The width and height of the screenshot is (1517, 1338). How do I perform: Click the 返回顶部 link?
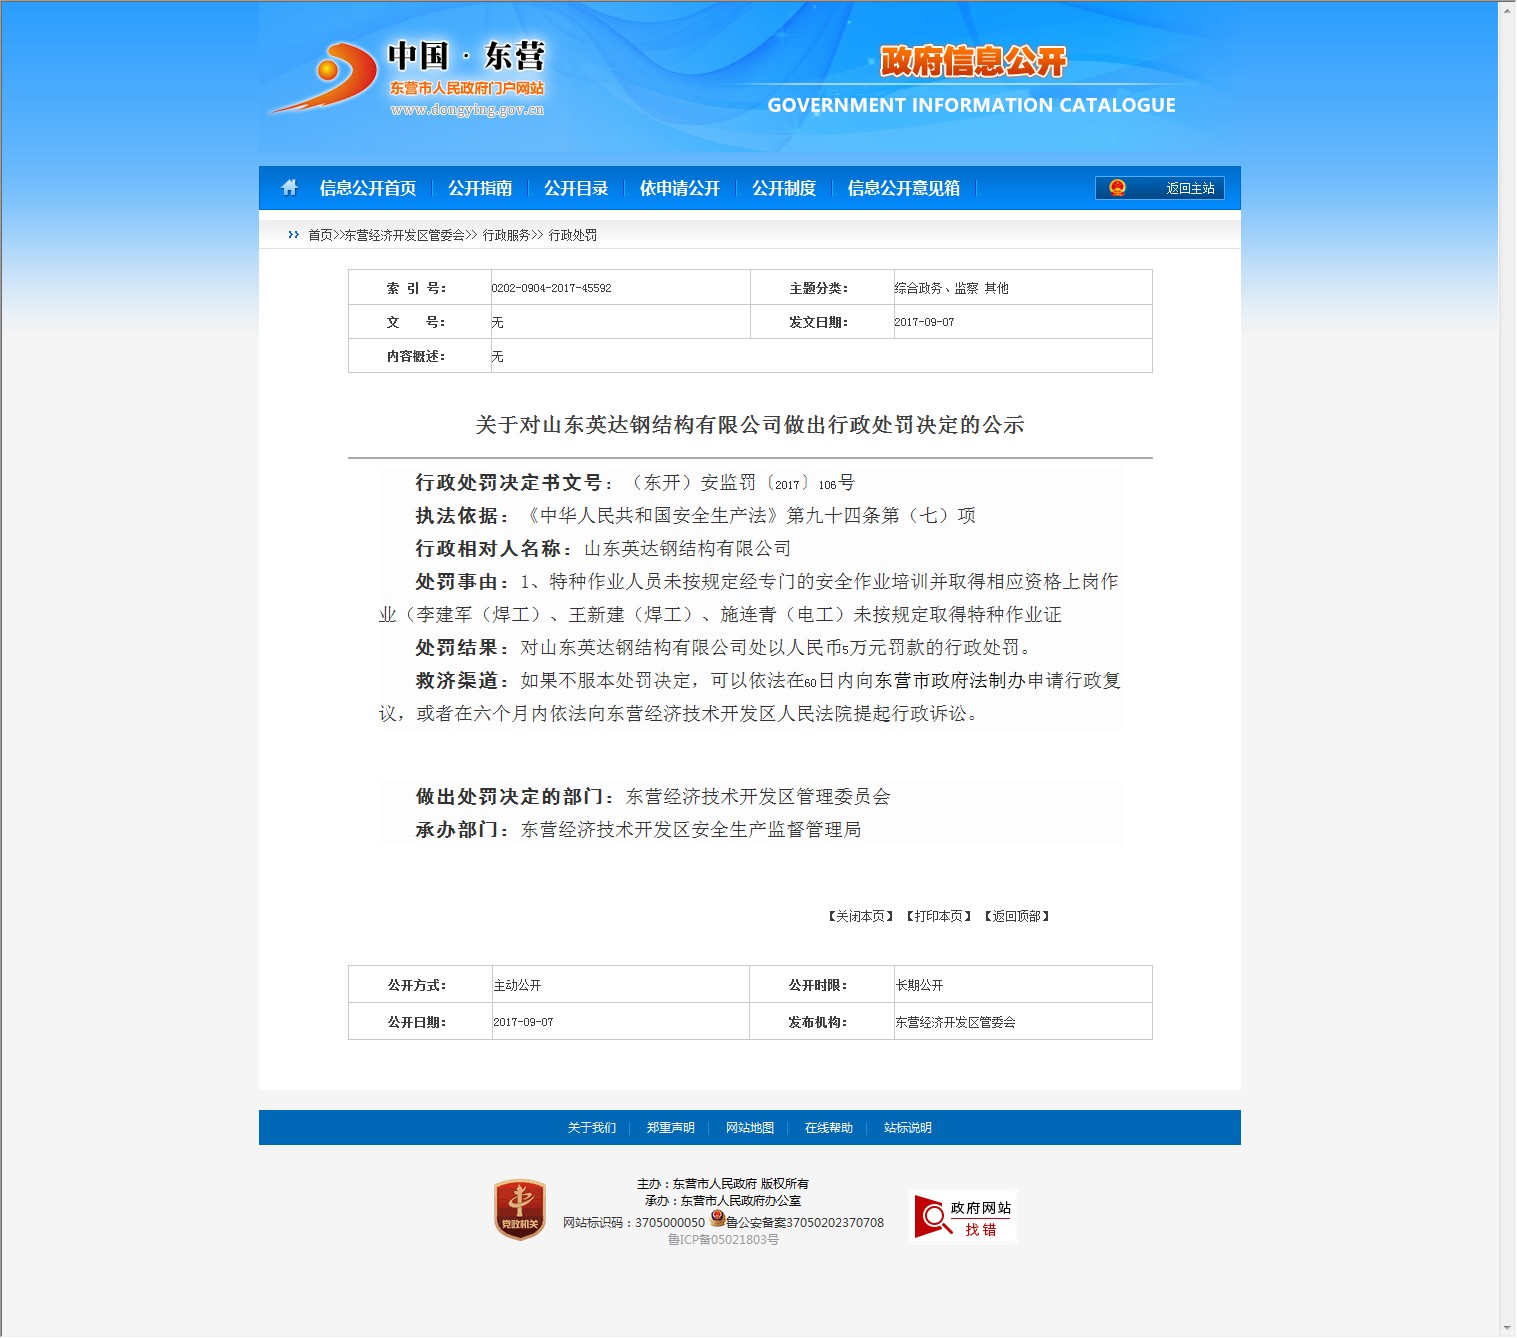pyautogui.click(x=1016, y=916)
